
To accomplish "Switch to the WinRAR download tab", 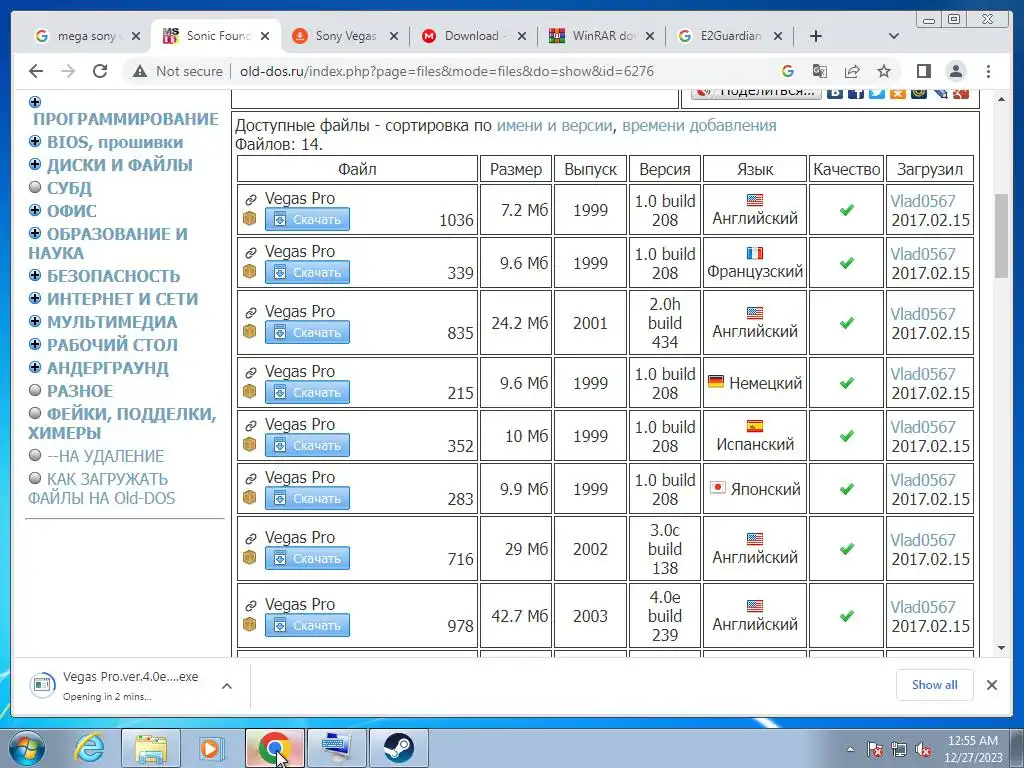I will click(x=601, y=36).
